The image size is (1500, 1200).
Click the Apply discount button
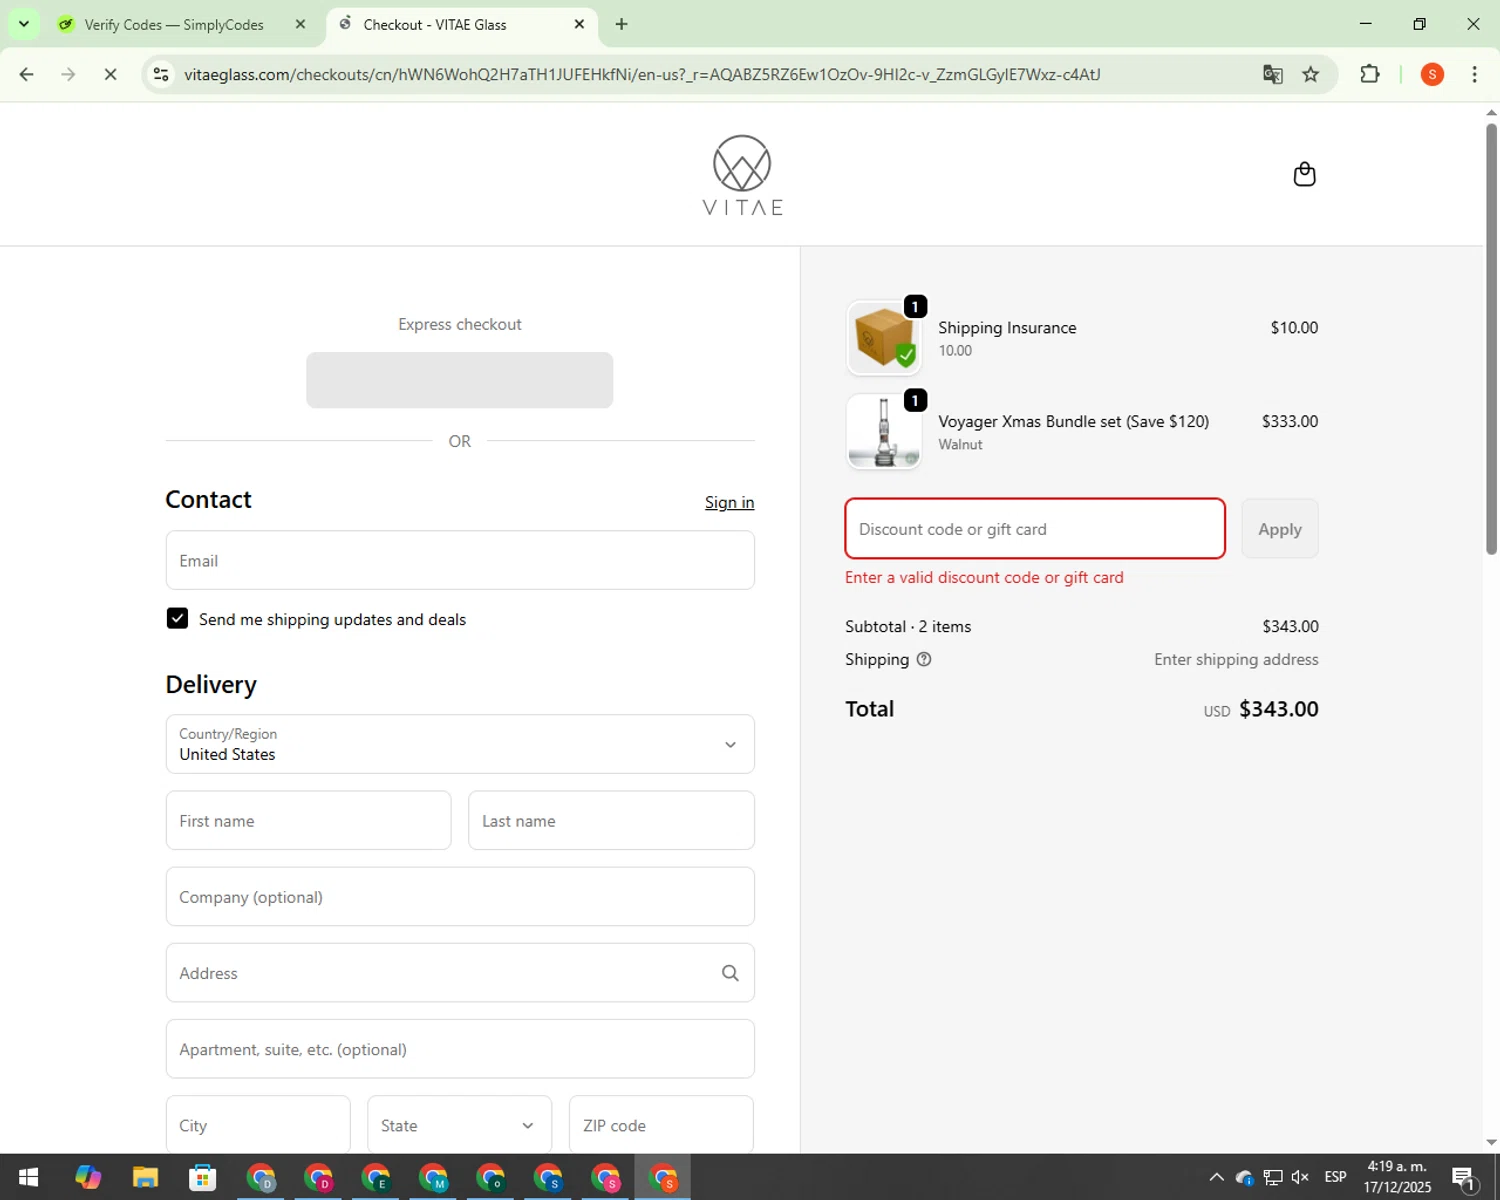[1280, 529]
